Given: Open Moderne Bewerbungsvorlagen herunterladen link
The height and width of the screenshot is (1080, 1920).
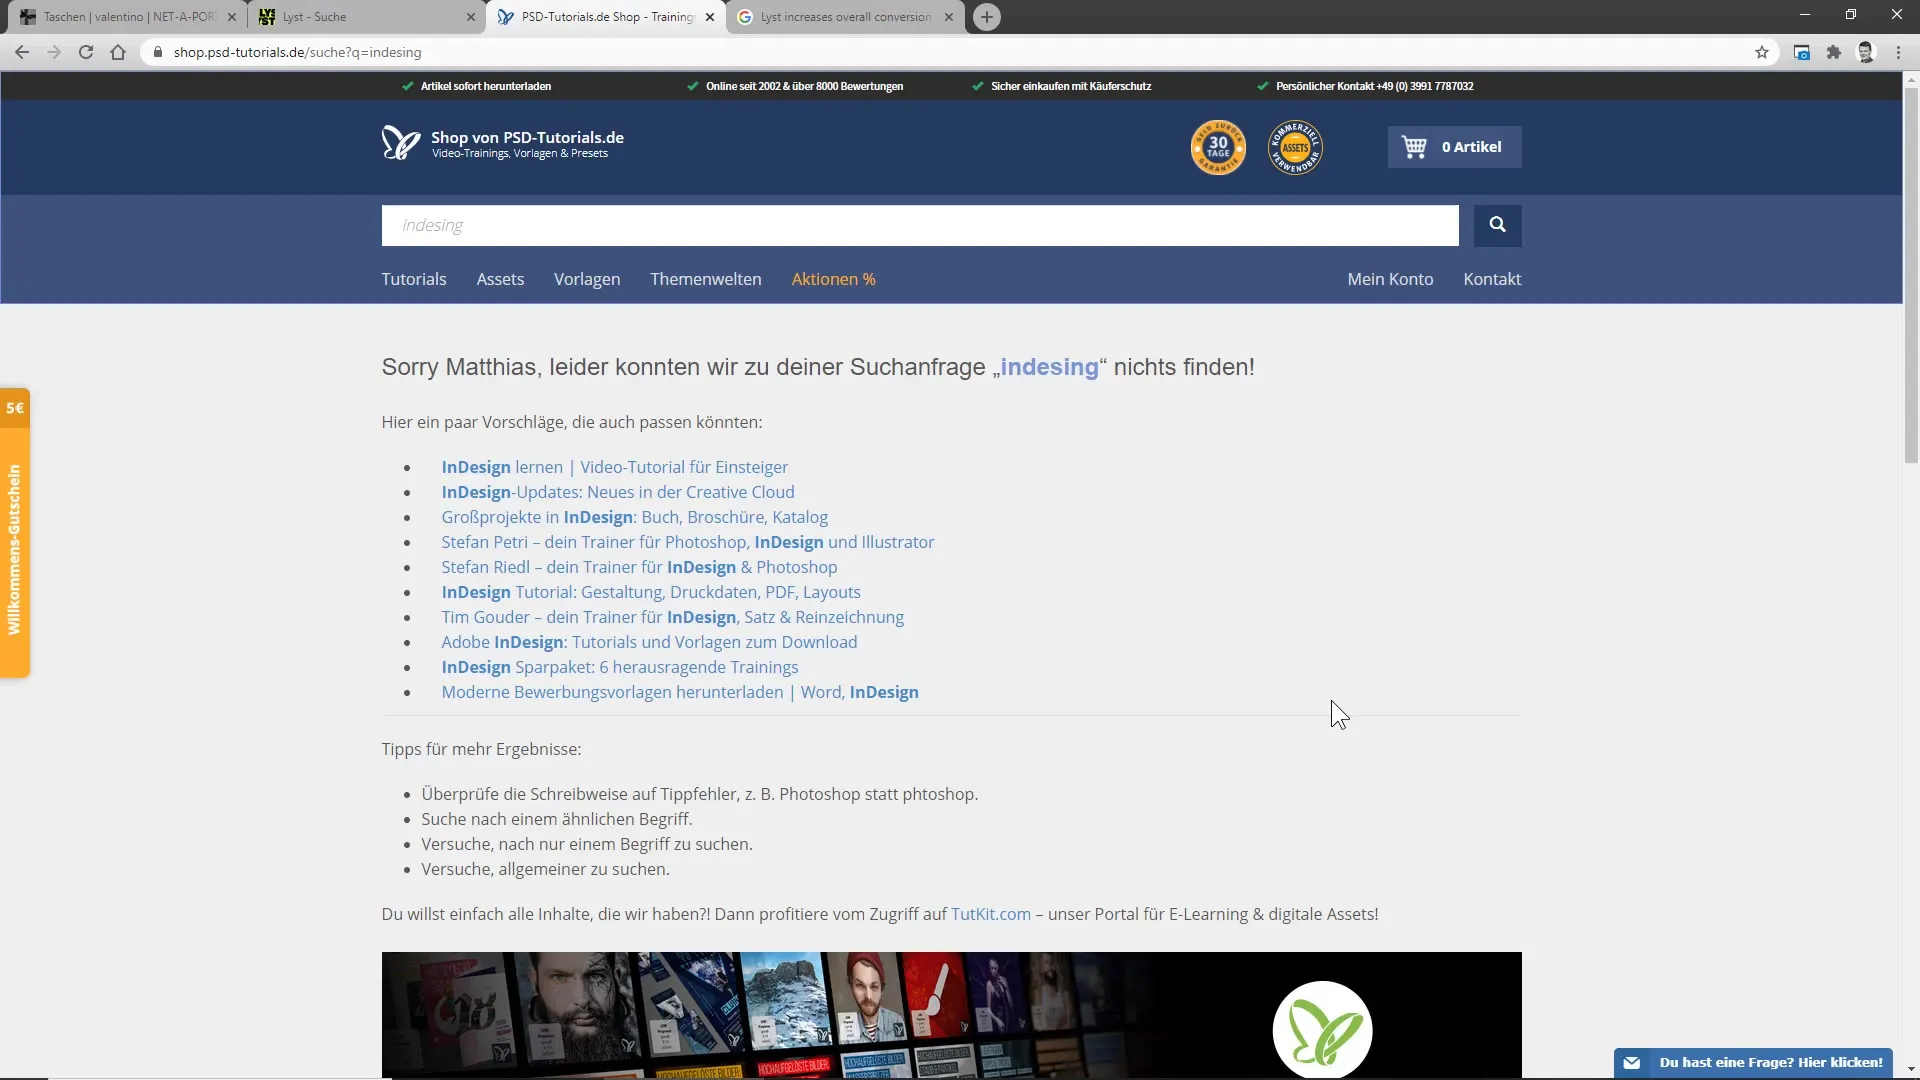Looking at the screenshot, I should pos(680,692).
